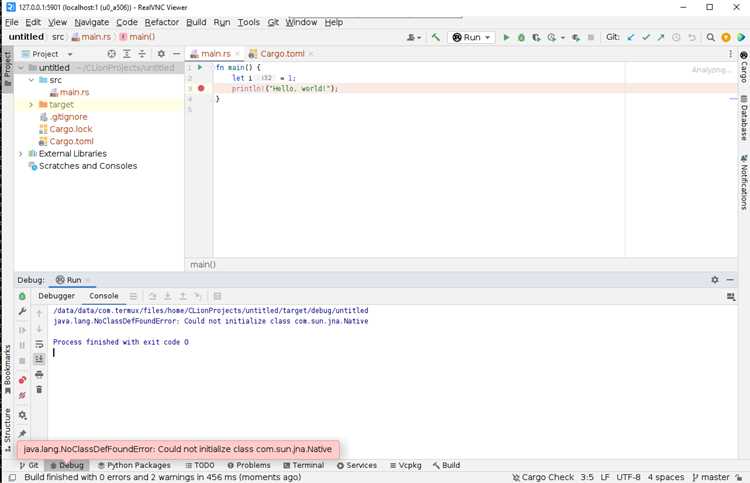750x483 pixels.
Task: Open Problems tool window
Action: point(249,465)
